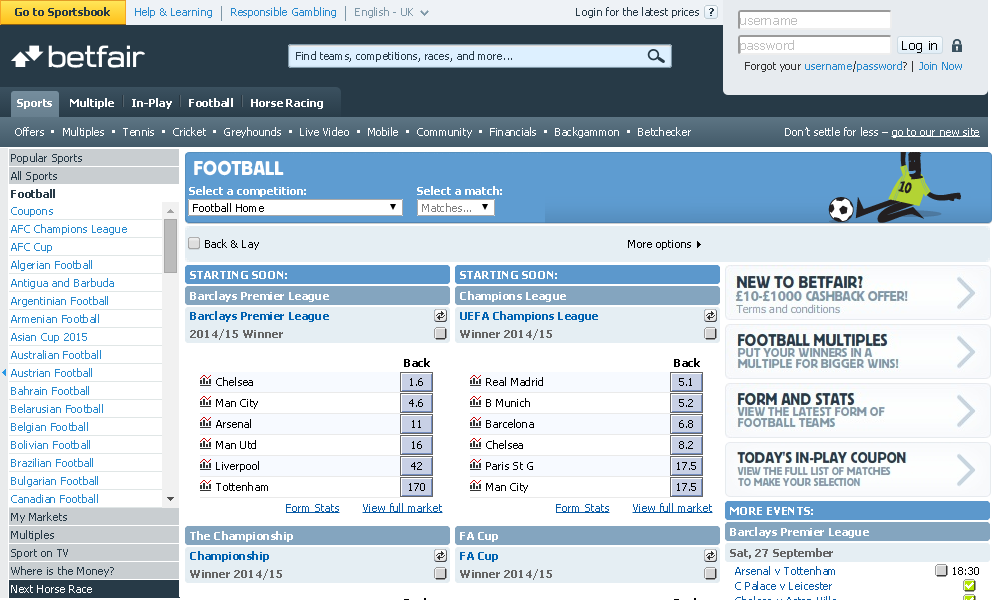Open Champions League Man City graph icon
993x600 pixels.
(x=475, y=485)
